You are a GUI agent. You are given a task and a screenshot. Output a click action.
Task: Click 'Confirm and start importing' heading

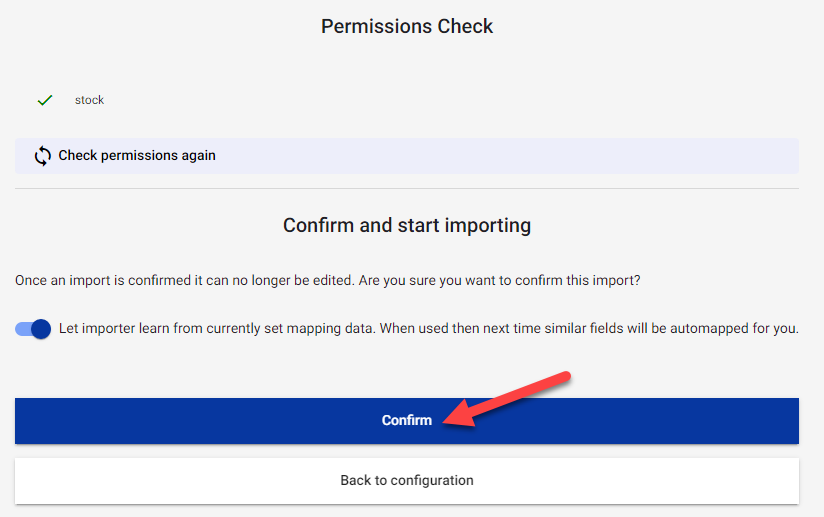407,225
